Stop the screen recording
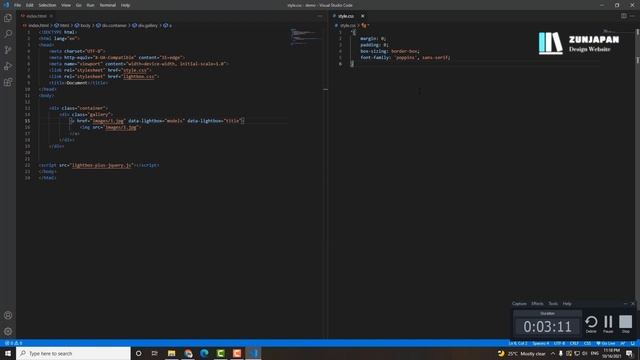Viewport: 640px width, 360px height. pyautogui.click(x=625, y=324)
